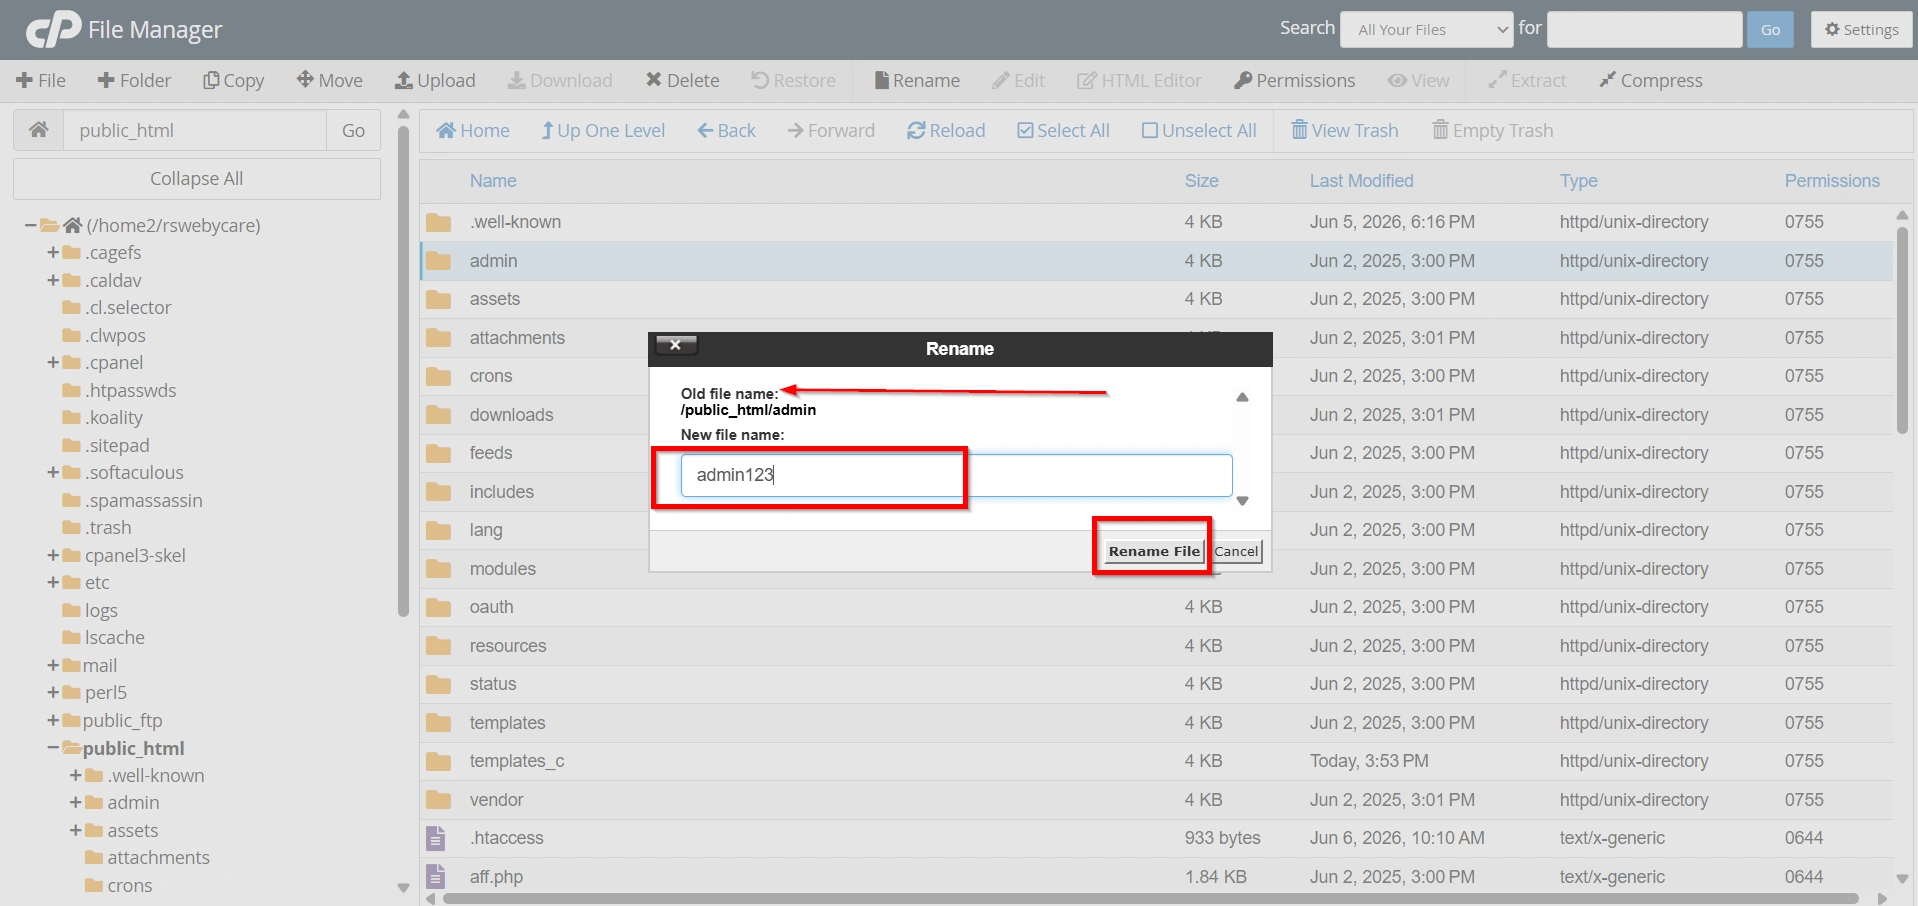Click the horizontal scrollbar under file list
This screenshot has height=906, width=1918.
pos(1150,899)
